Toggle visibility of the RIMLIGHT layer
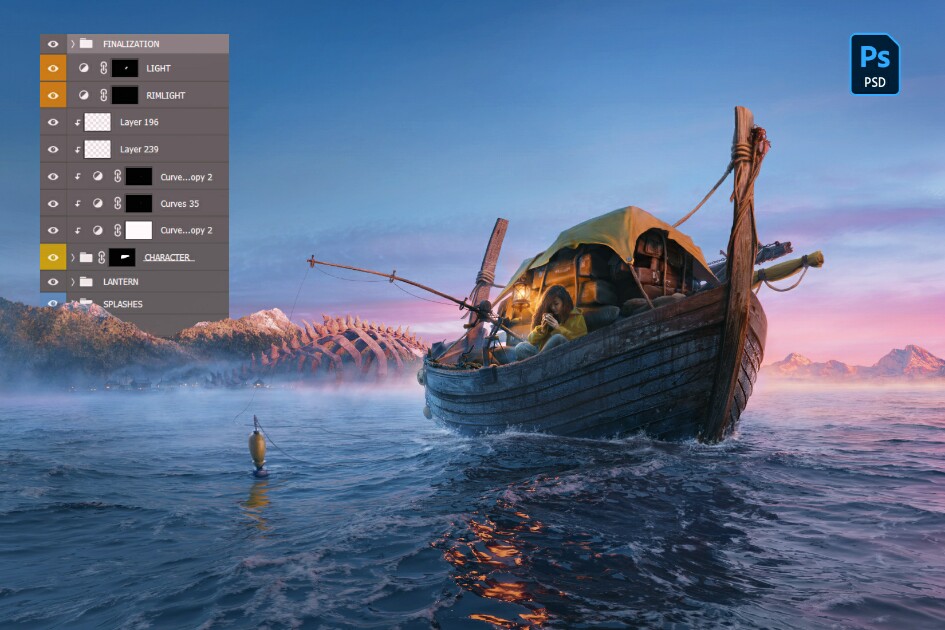The image size is (945, 630). [x=53, y=95]
